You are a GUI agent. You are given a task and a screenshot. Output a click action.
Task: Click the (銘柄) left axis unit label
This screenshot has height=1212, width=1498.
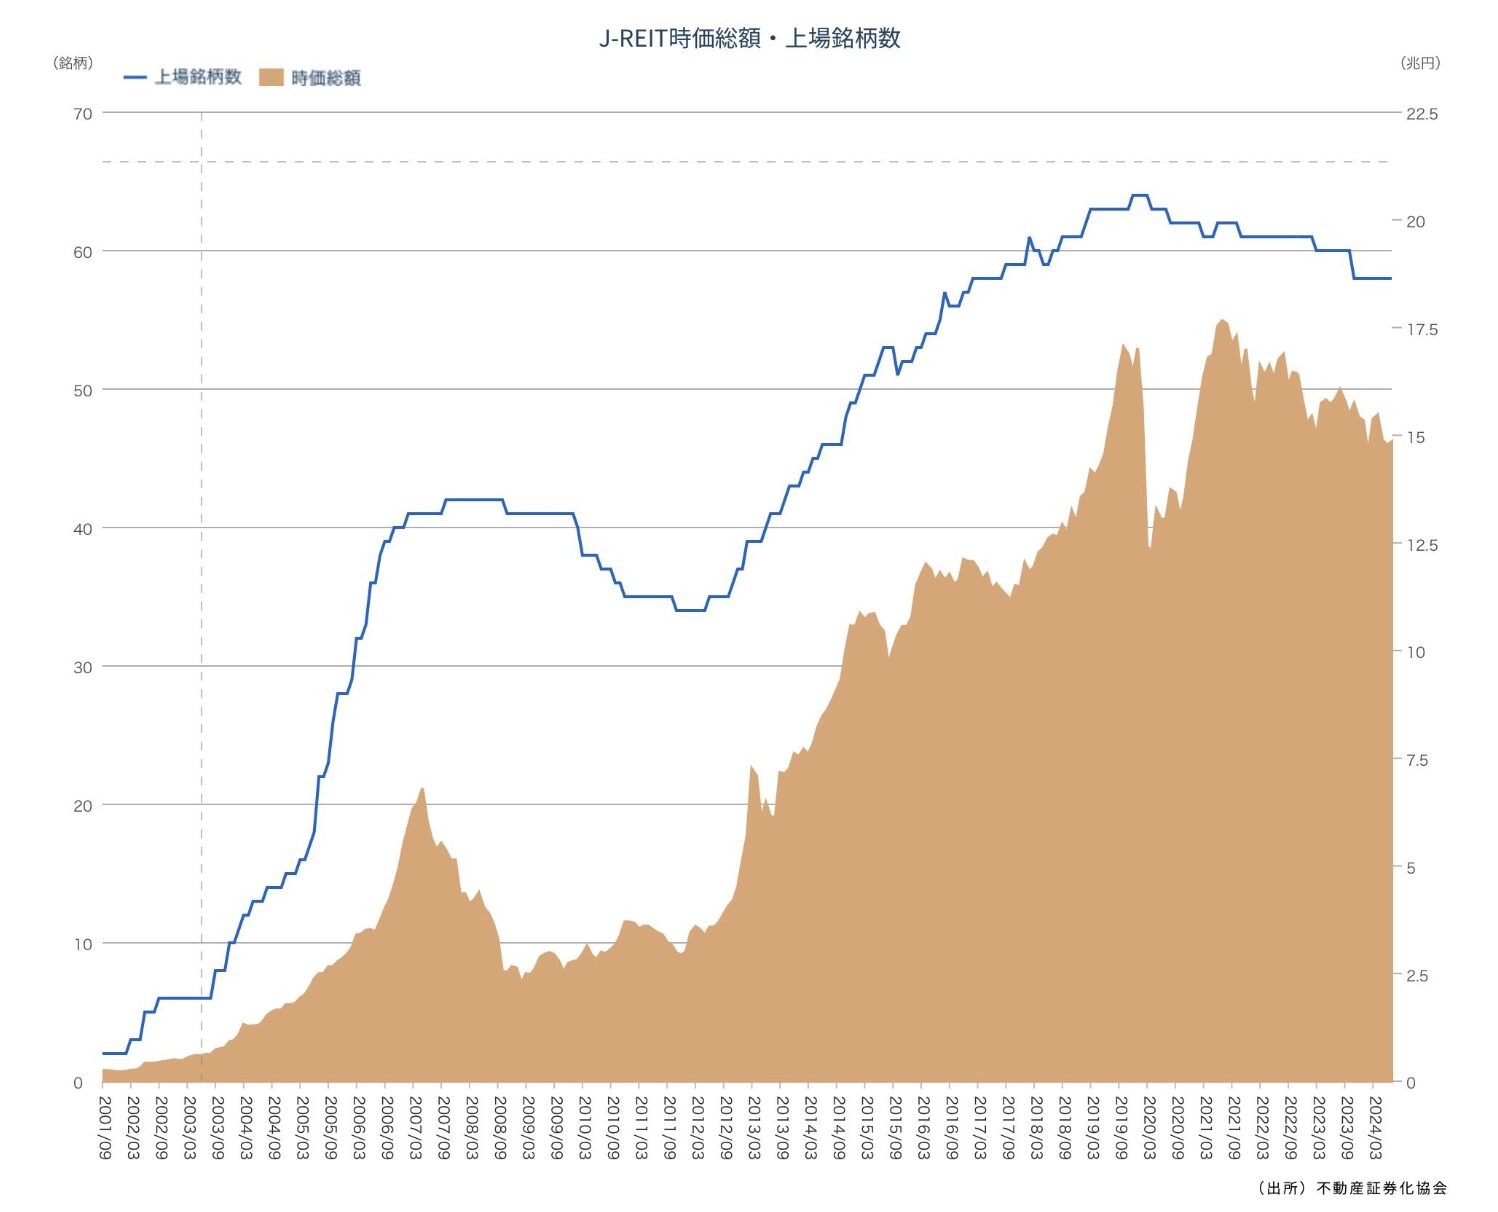point(72,63)
